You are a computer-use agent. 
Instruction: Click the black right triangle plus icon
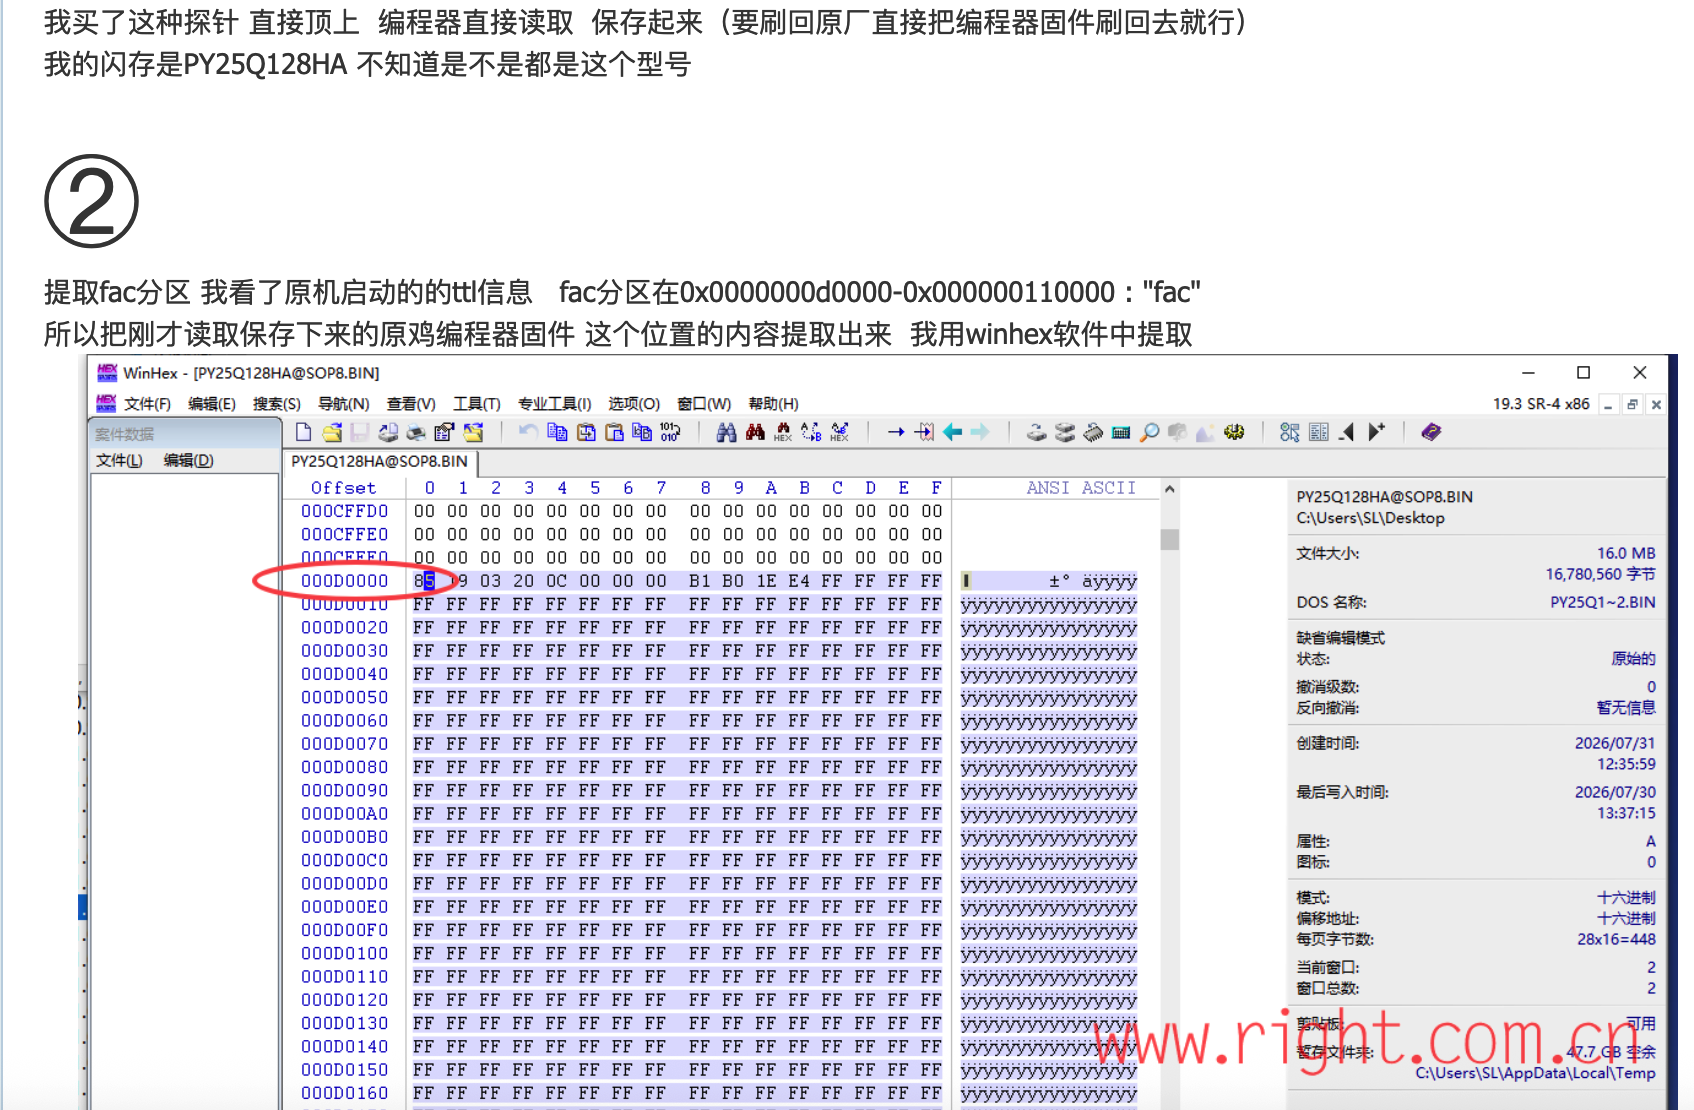click(x=1376, y=432)
